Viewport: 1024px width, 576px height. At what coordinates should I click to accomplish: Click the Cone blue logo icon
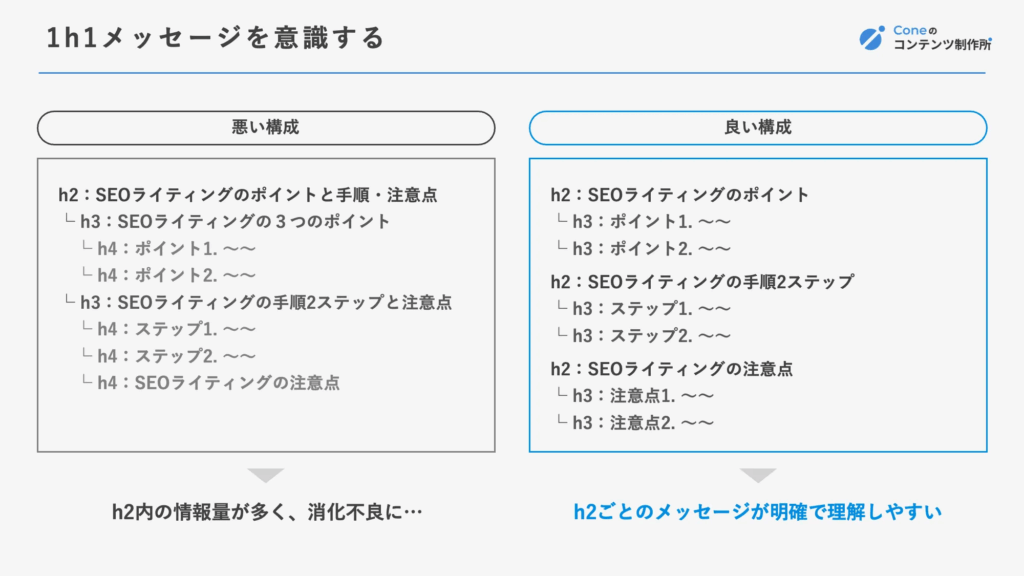(872, 38)
